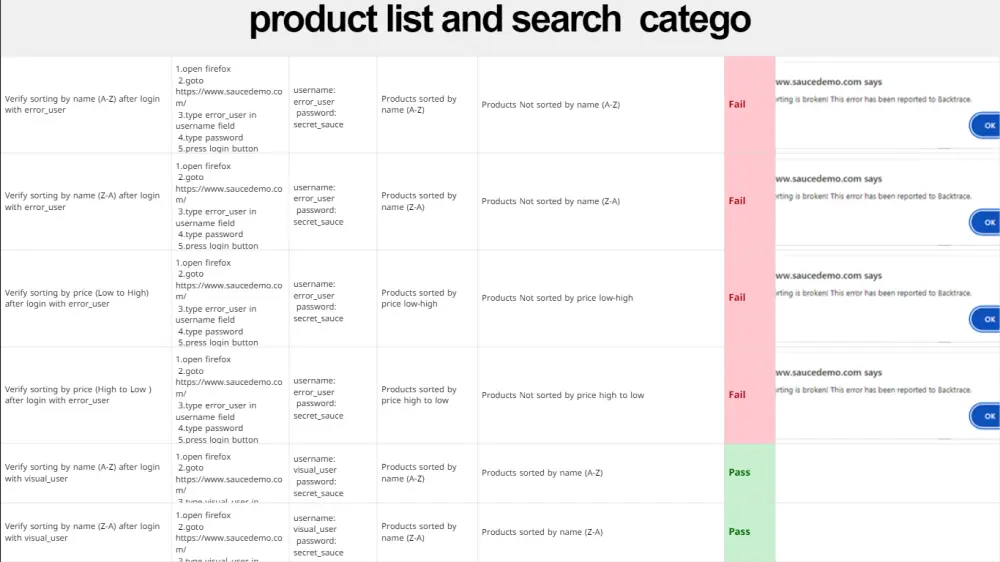The width and height of the screenshot is (1000, 562).
Task: Select 'Verify sorting by name (A-Z)' error_user cell
Action: coord(84,104)
